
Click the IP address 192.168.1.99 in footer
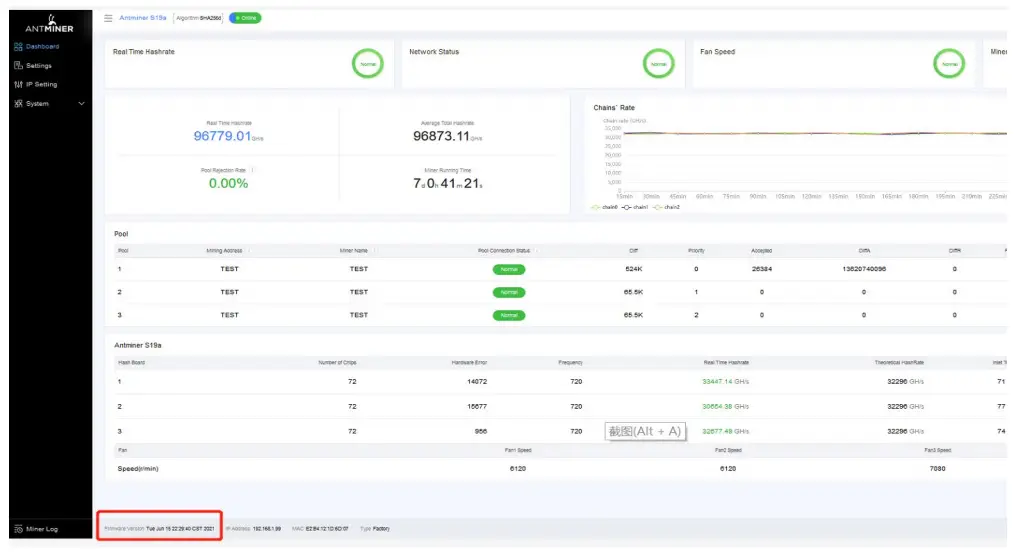coord(266,529)
